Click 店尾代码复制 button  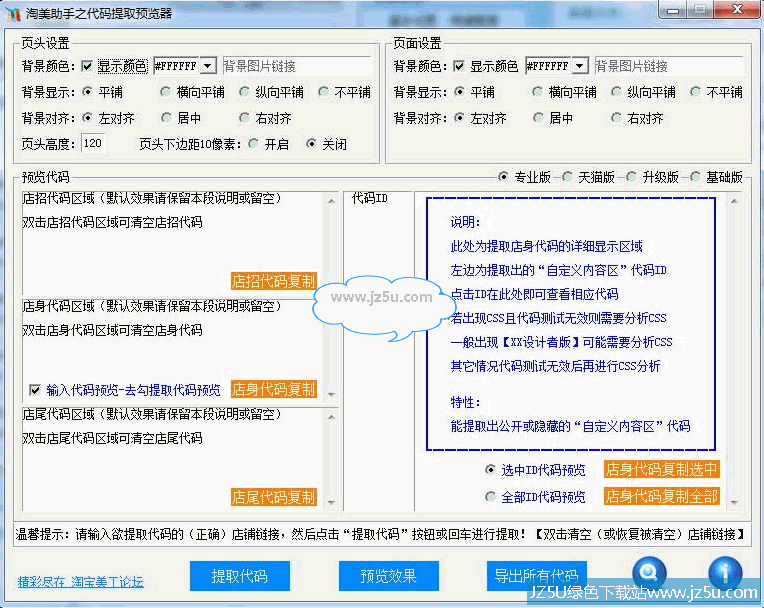[x=274, y=497]
